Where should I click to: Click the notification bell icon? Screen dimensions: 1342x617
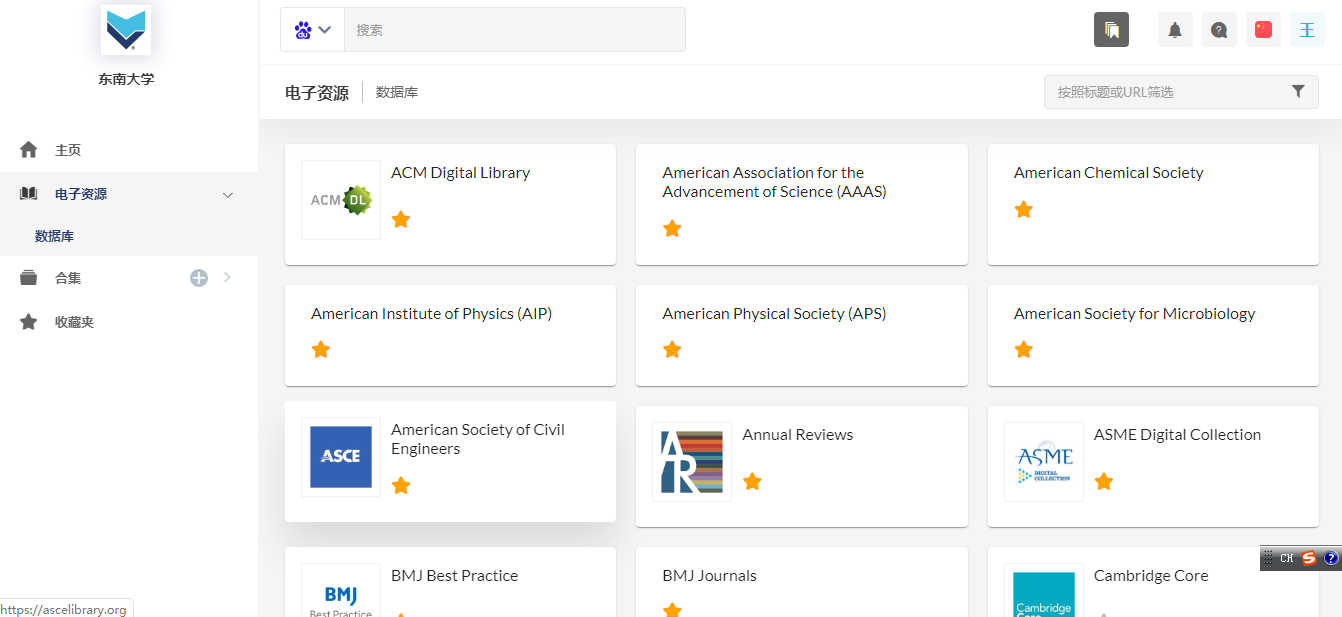[x=1175, y=30]
